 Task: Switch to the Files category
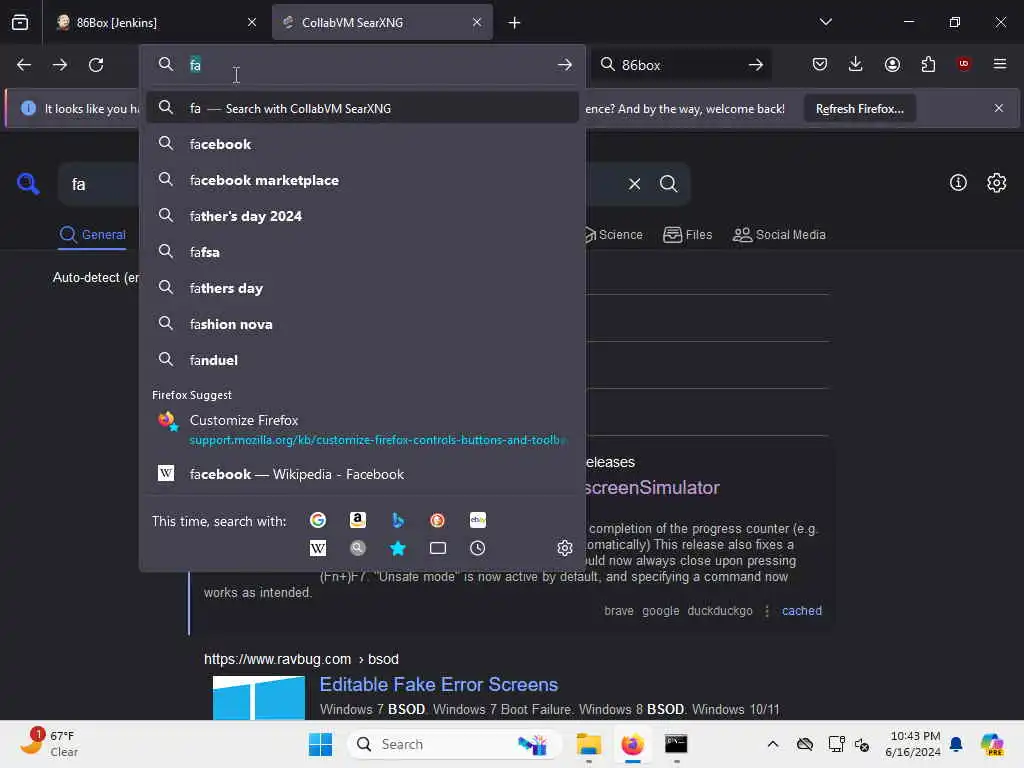click(x=688, y=234)
